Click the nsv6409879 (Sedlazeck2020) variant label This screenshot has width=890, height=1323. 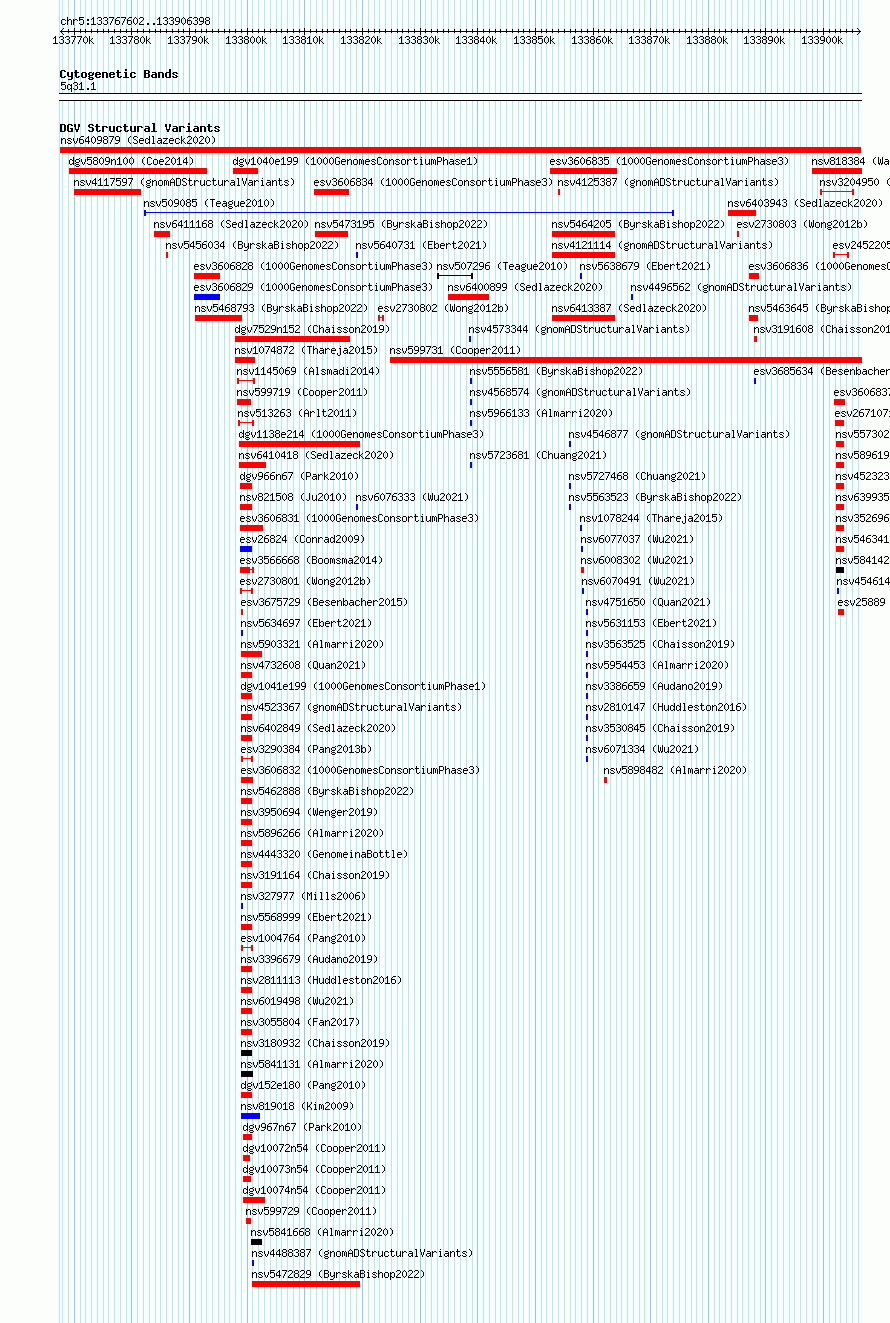[x=138, y=140]
